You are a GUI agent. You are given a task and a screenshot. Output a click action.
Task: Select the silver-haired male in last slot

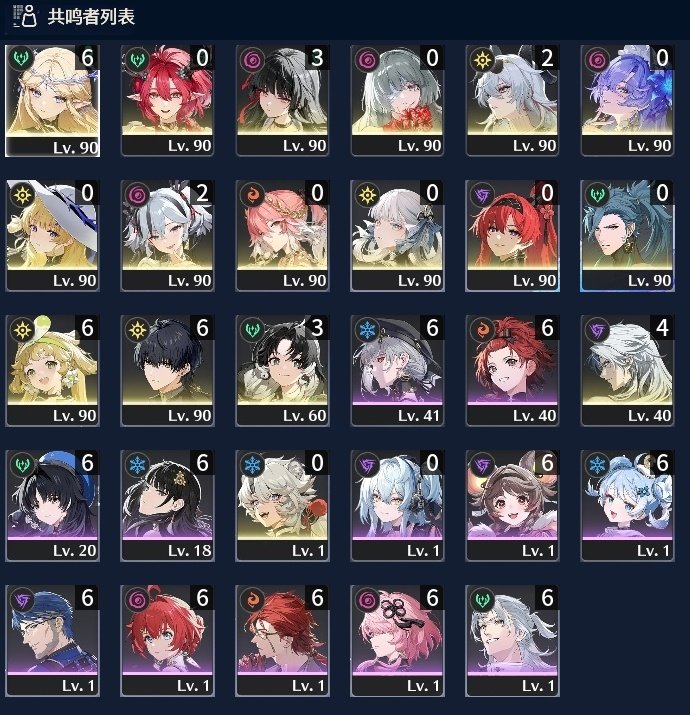512,641
